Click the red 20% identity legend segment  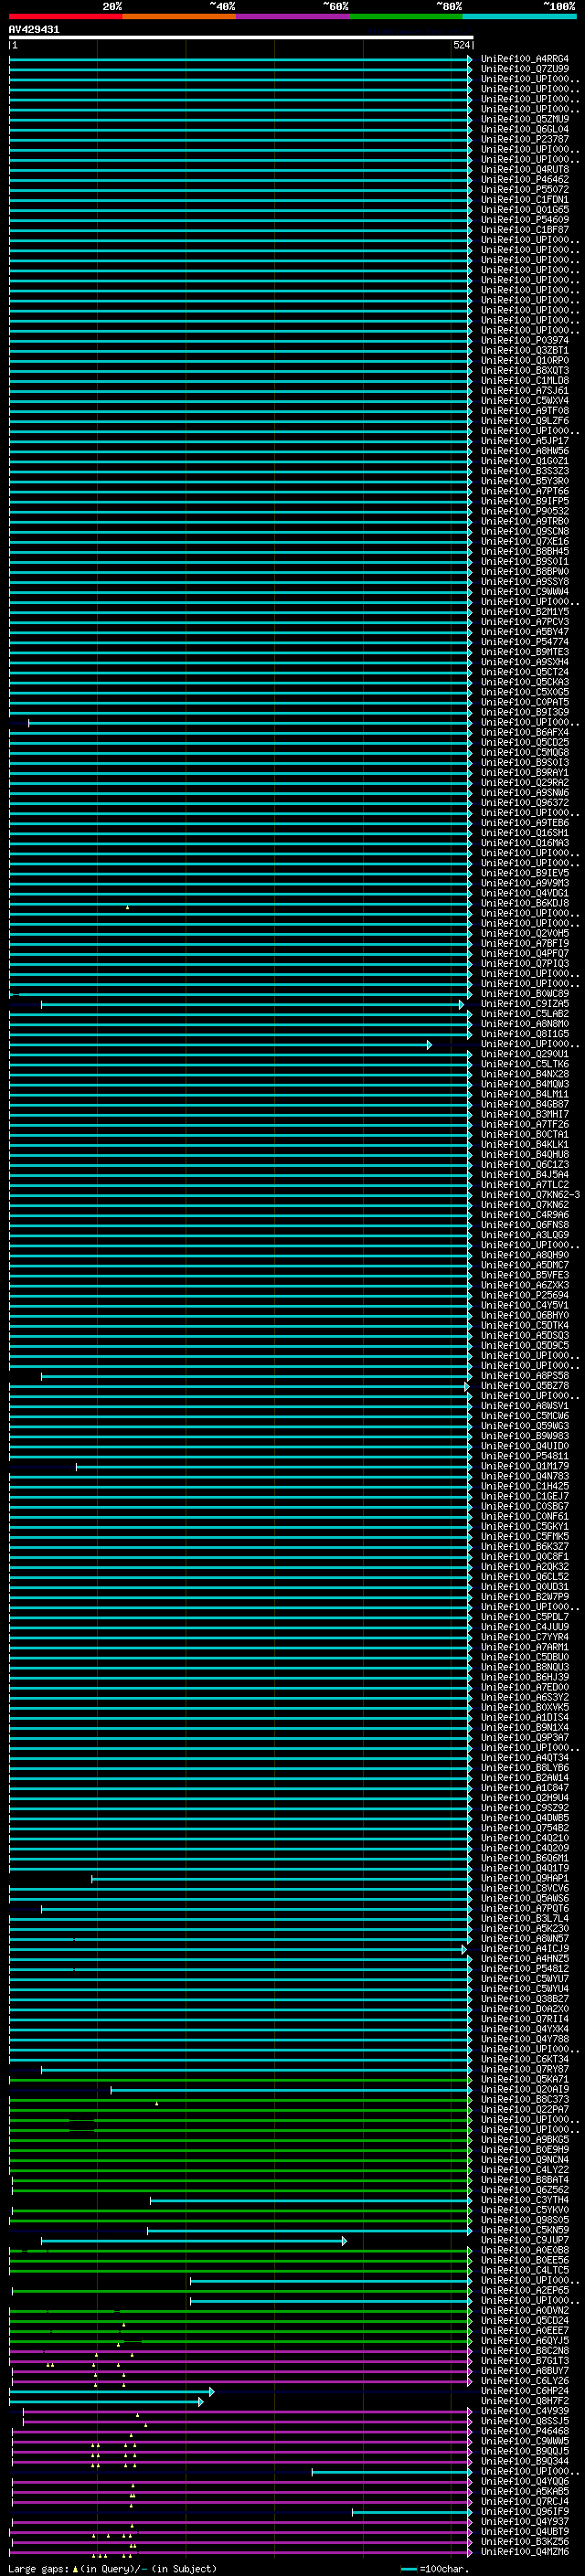66,16
